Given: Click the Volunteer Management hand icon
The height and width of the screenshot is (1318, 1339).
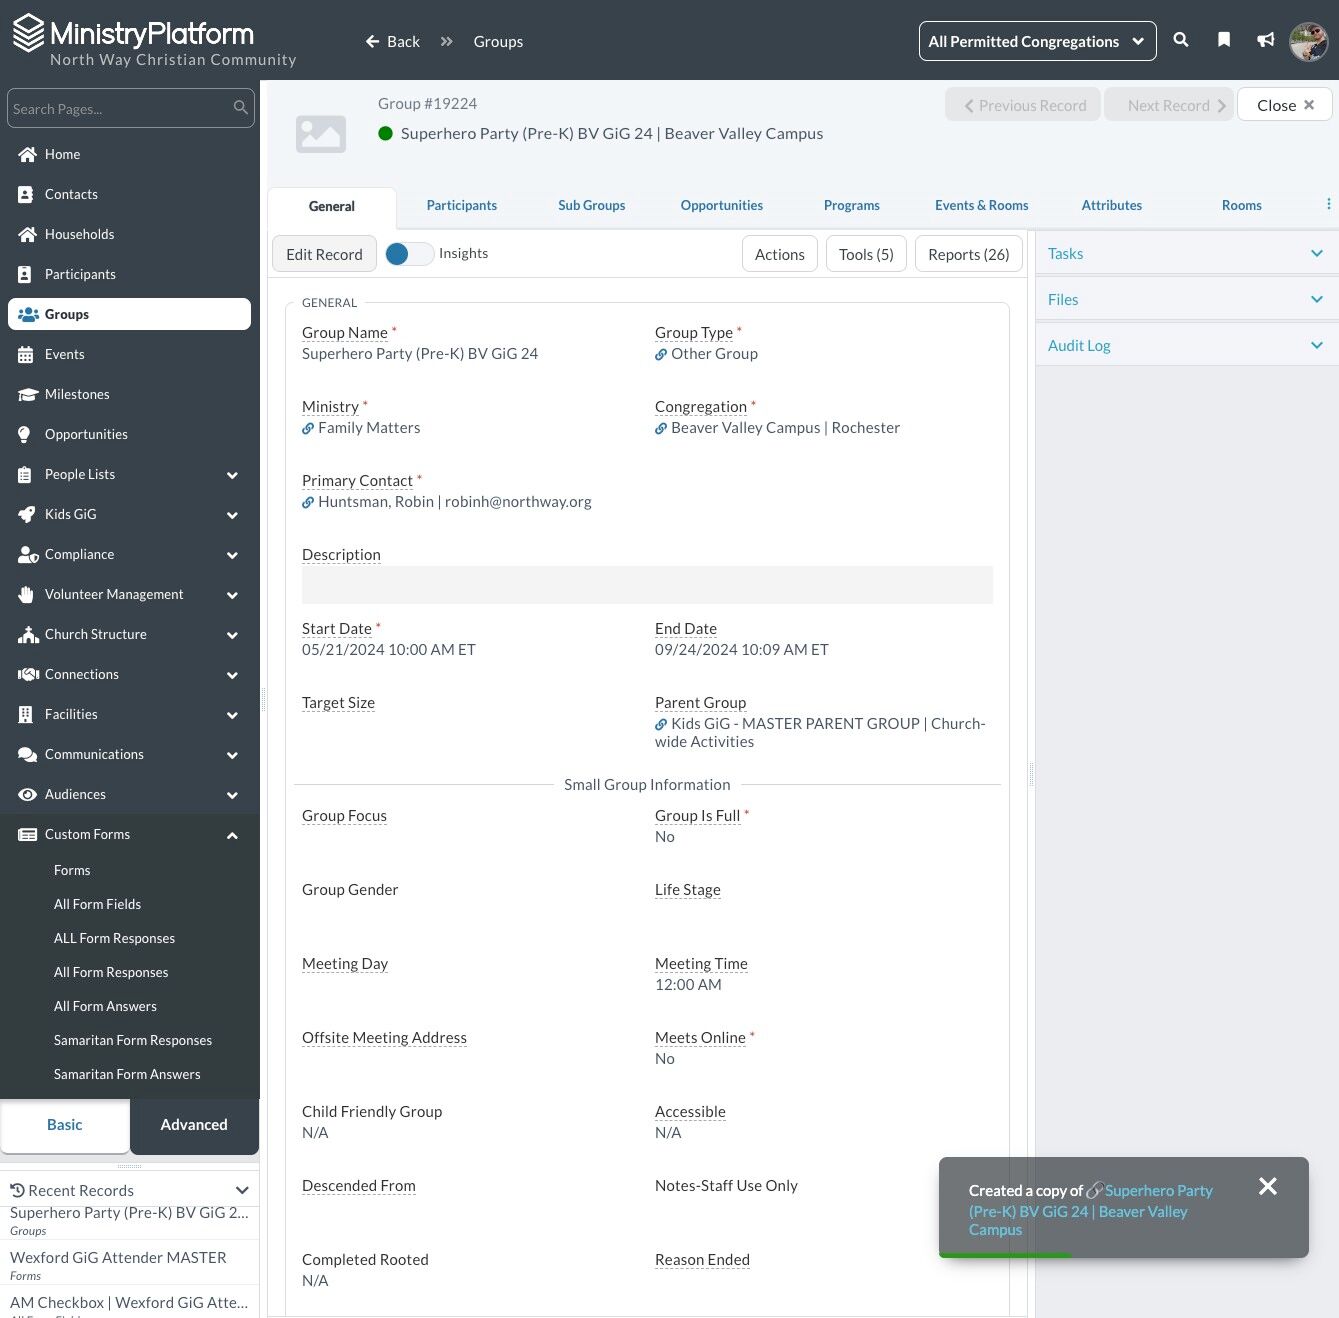Looking at the screenshot, I should tap(26, 594).
